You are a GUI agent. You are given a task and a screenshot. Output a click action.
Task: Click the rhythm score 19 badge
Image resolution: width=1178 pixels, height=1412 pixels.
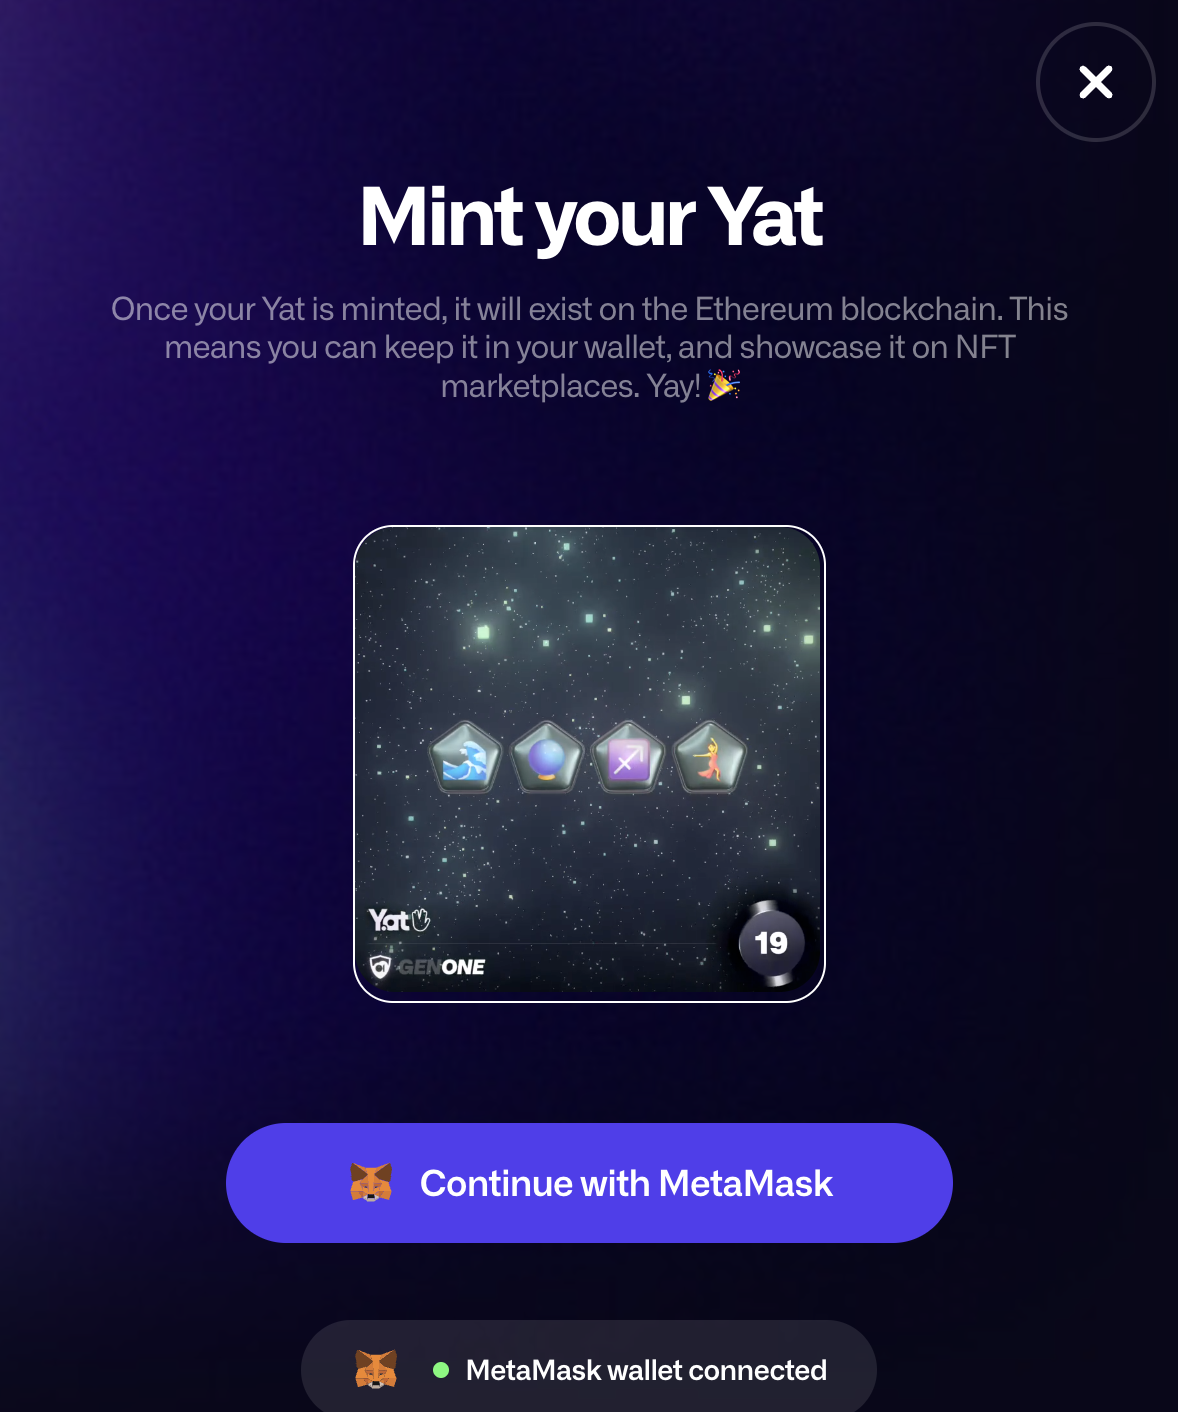coord(771,943)
